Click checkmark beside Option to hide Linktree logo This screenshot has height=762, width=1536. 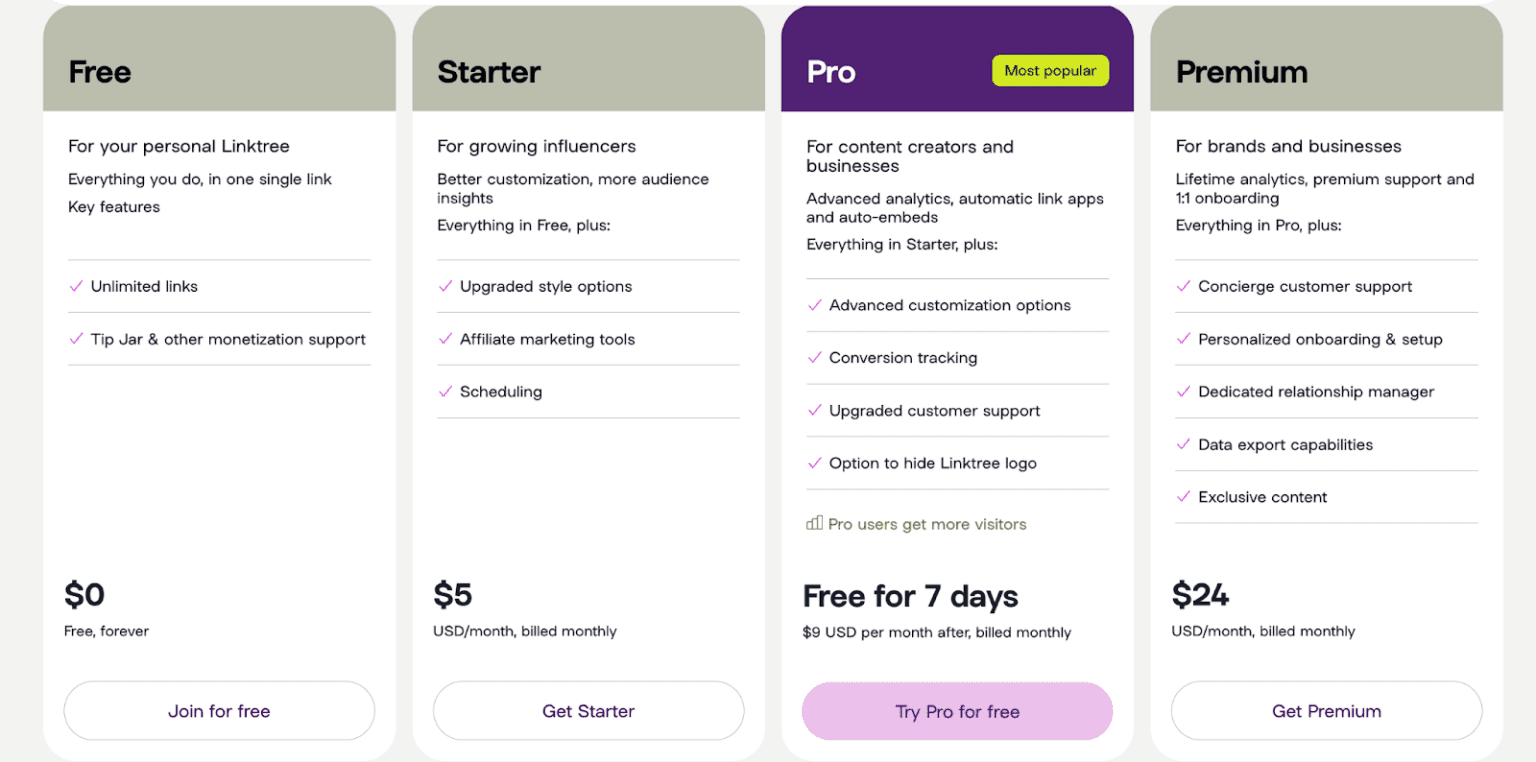(814, 463)
